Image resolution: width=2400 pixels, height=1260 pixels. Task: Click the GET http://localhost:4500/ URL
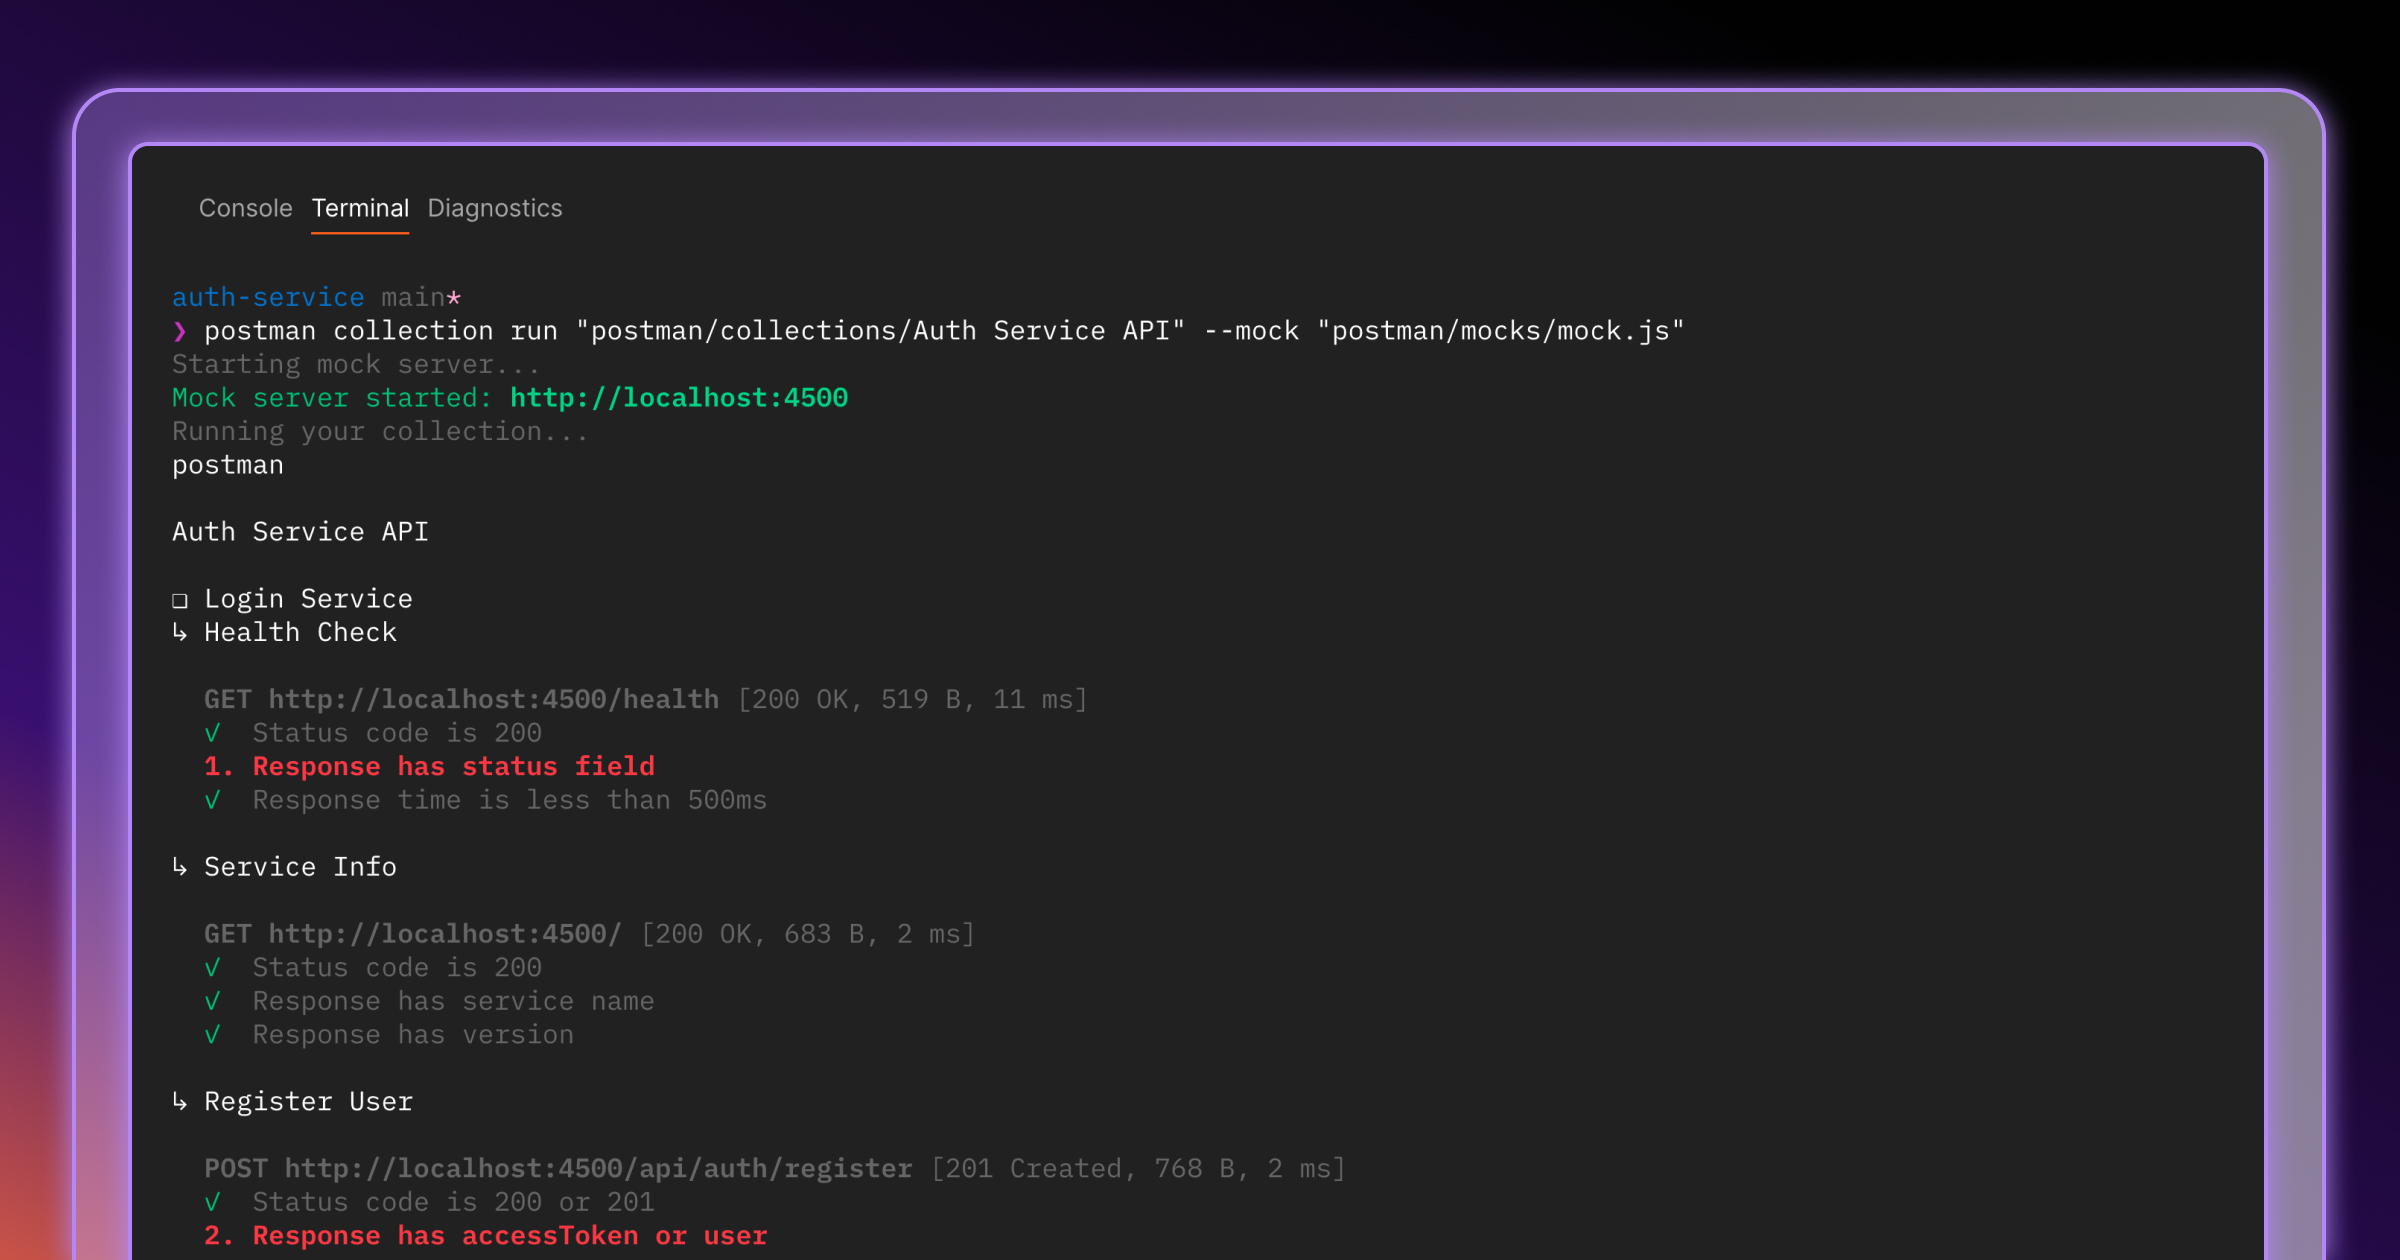click(413, 934)
